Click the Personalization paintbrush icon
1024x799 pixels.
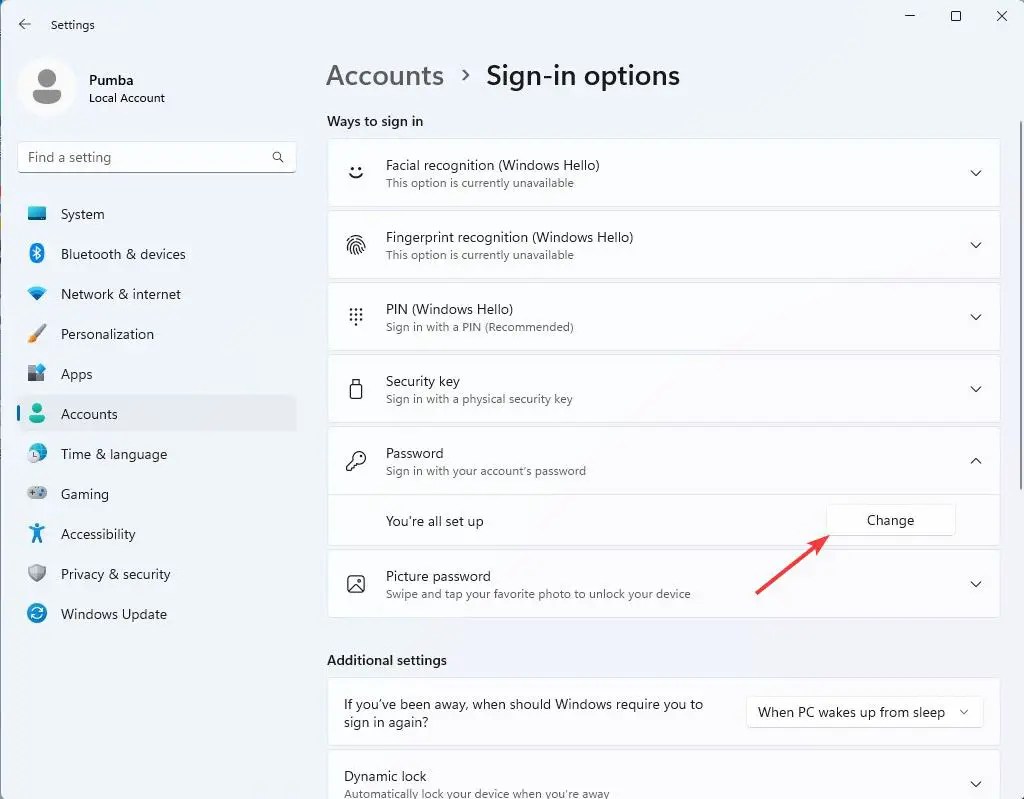click(37, 334)
